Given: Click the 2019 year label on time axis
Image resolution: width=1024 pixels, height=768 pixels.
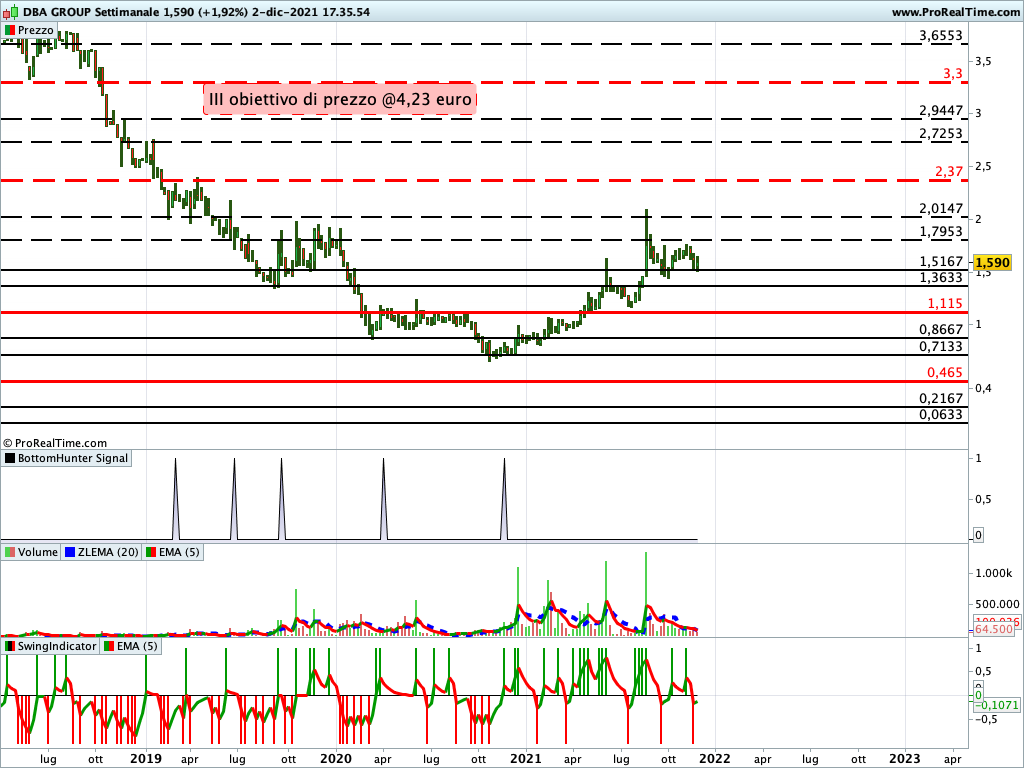Looking at the screenshot, I should pyautogui.click(x=146, y=759).
